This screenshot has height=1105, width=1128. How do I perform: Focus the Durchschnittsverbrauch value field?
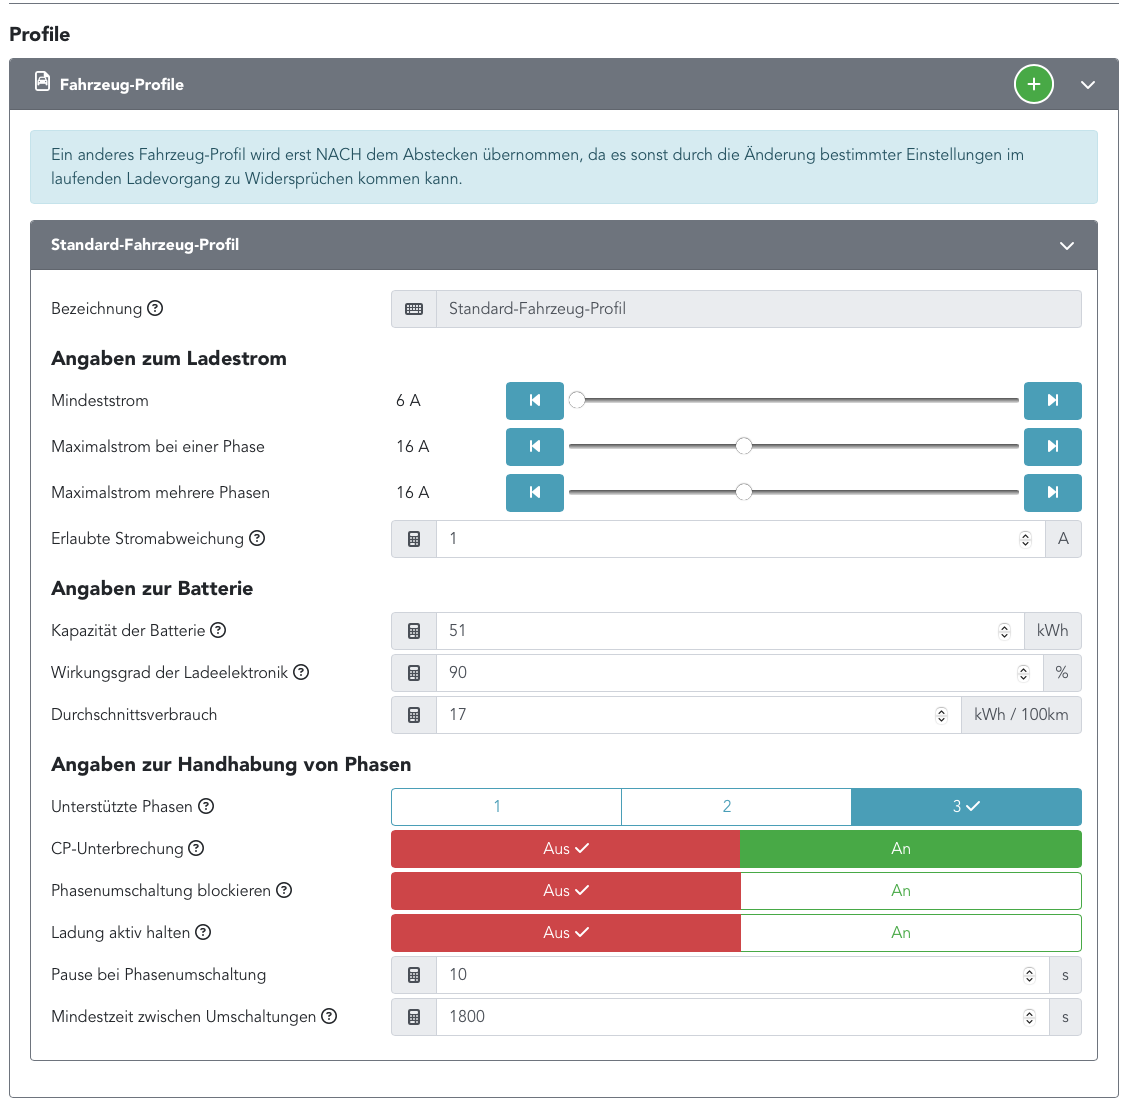(699, 715)
